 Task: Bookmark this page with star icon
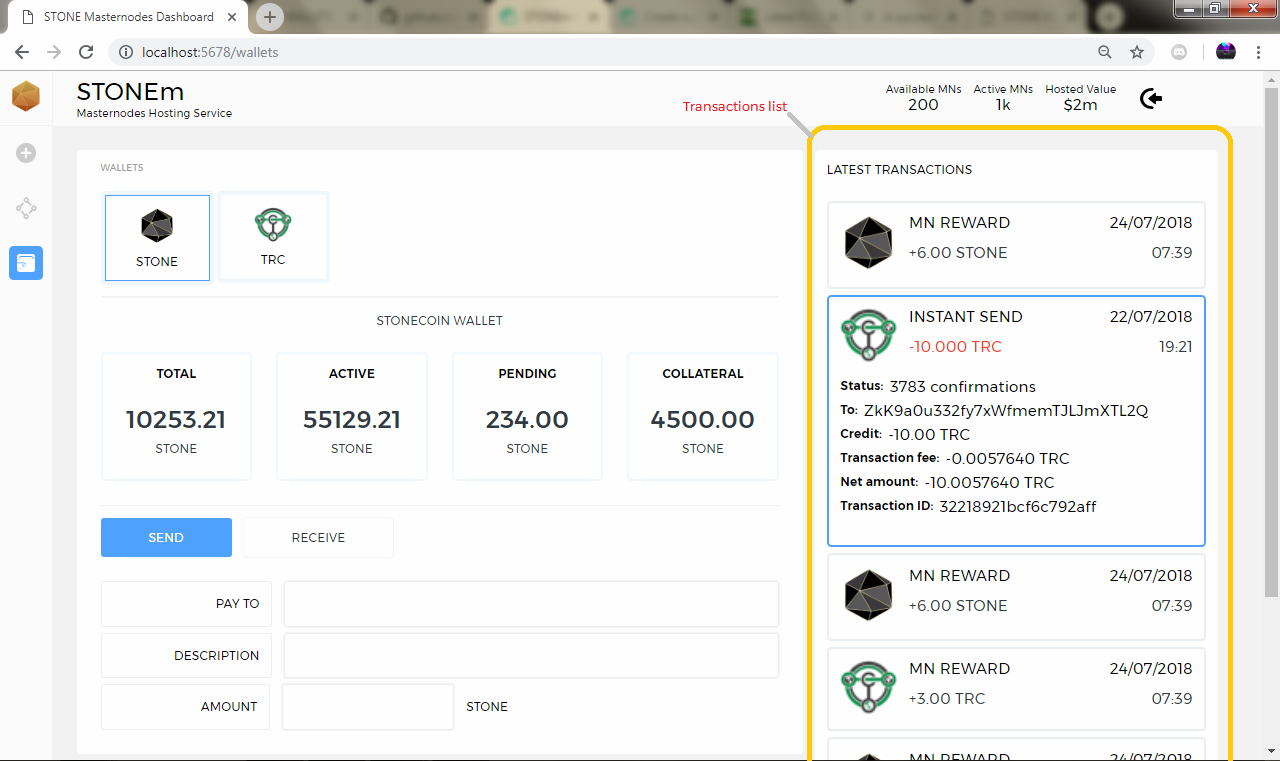1137,52
